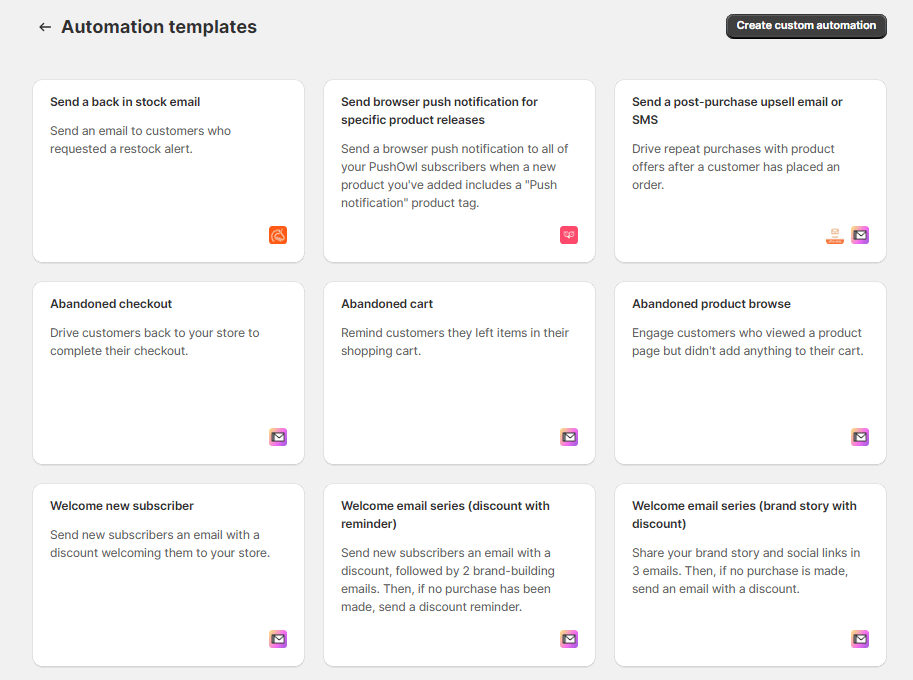Viewport: 913px width, 680px height.
Task: Click the email icon on Abandoned product browse card
Action: [860, 437]
